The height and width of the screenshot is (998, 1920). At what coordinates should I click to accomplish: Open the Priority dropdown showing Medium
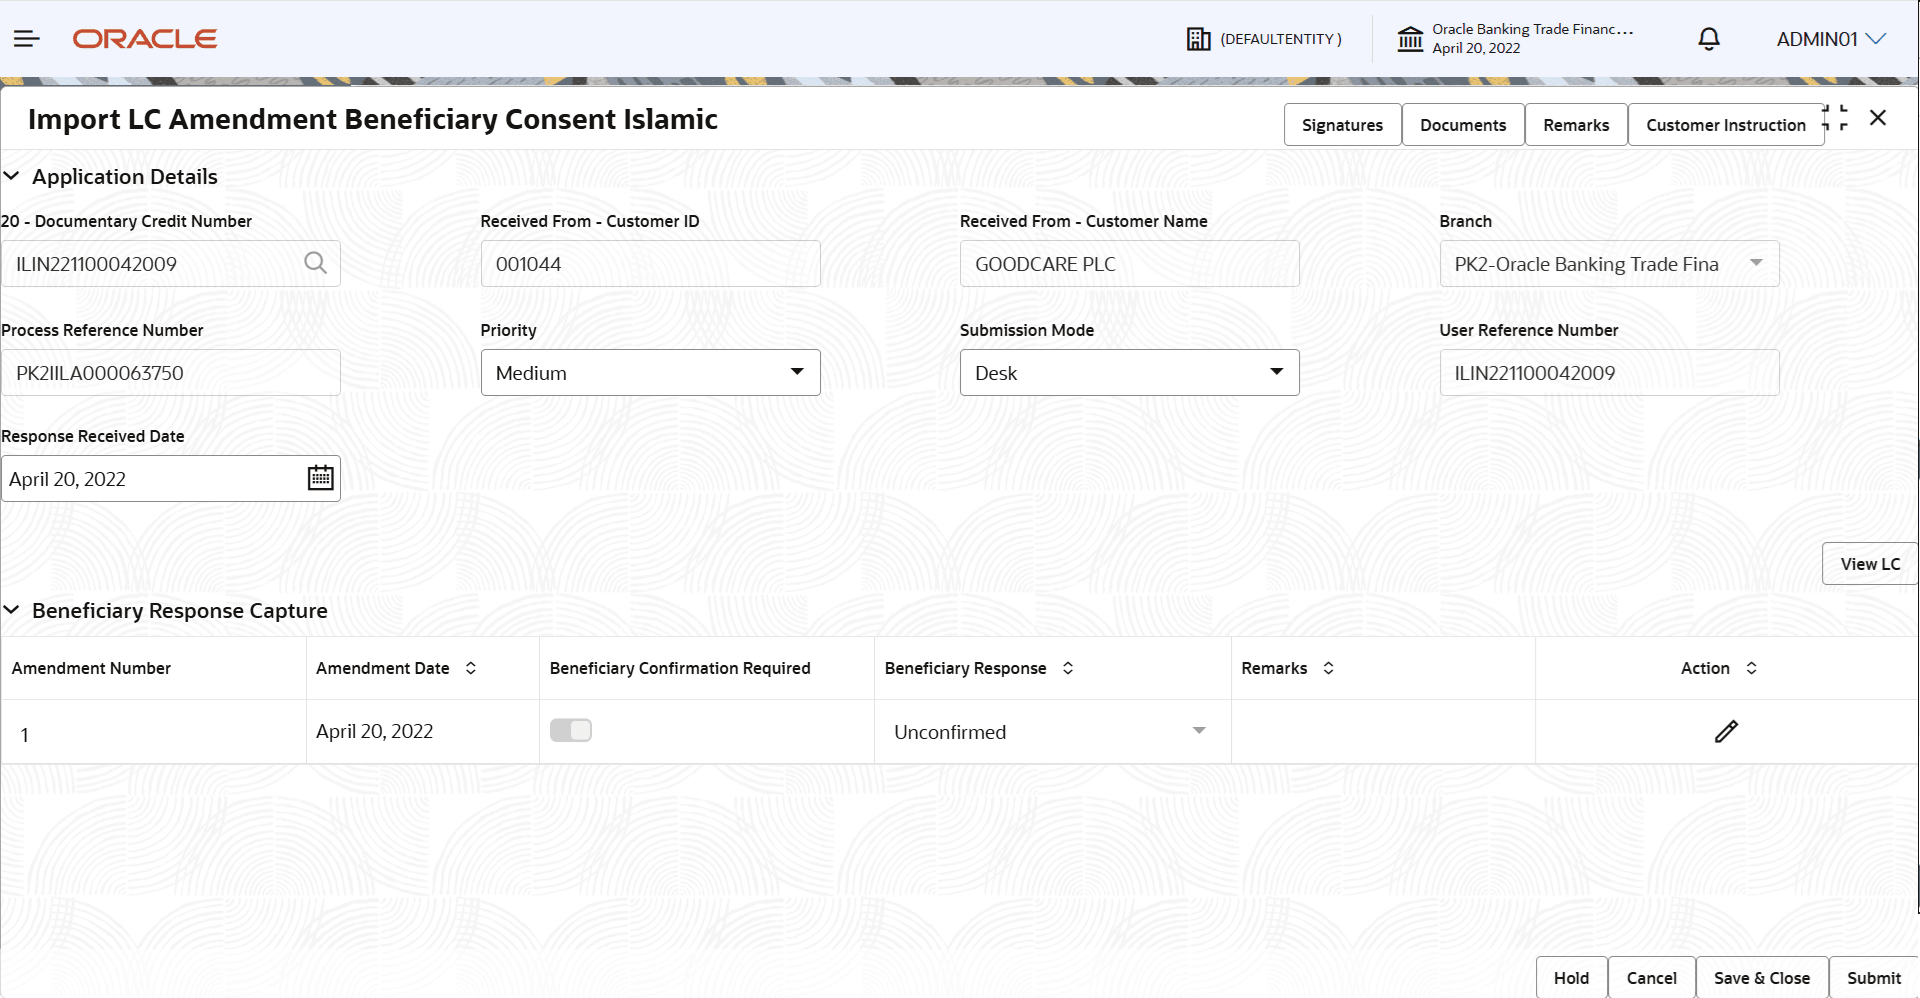[x=651, y=372]
